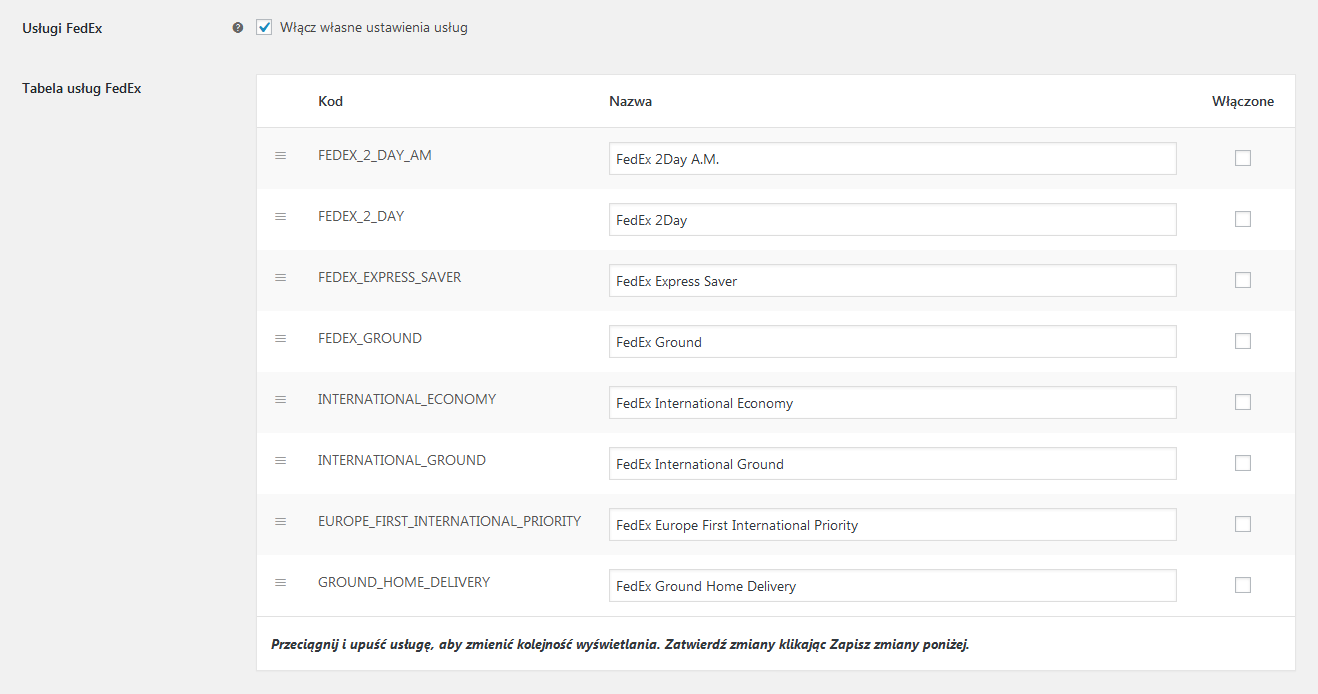
Task: Select the FEDEX_GROUND code text
Action: pos(370,338)
